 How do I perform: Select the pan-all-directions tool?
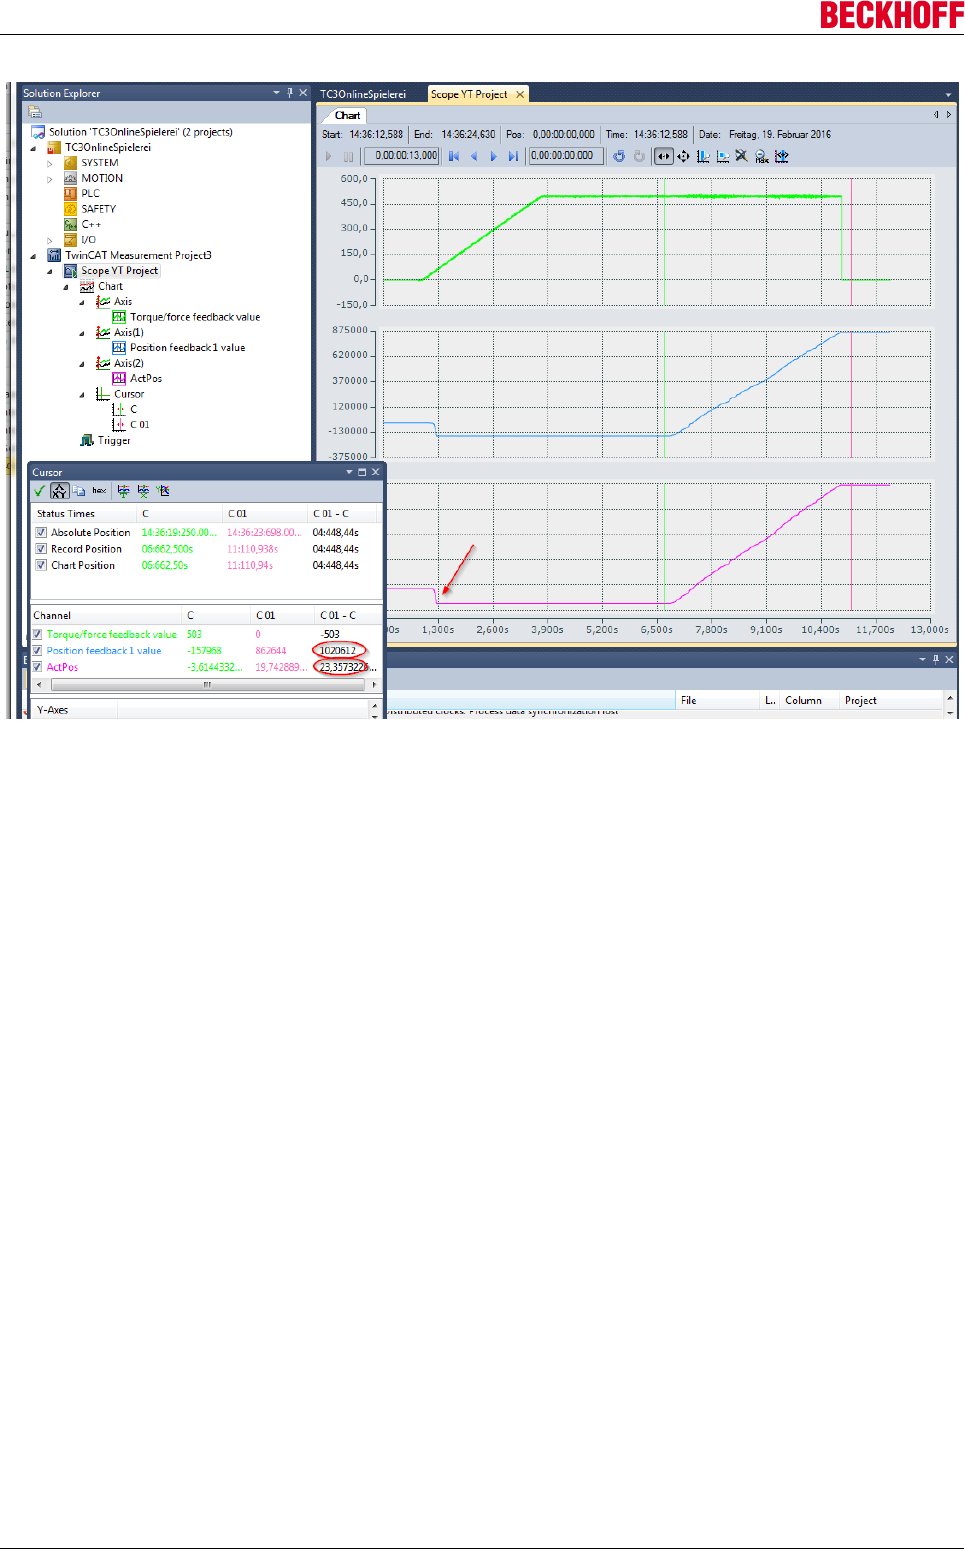click(x=683, y=156)
